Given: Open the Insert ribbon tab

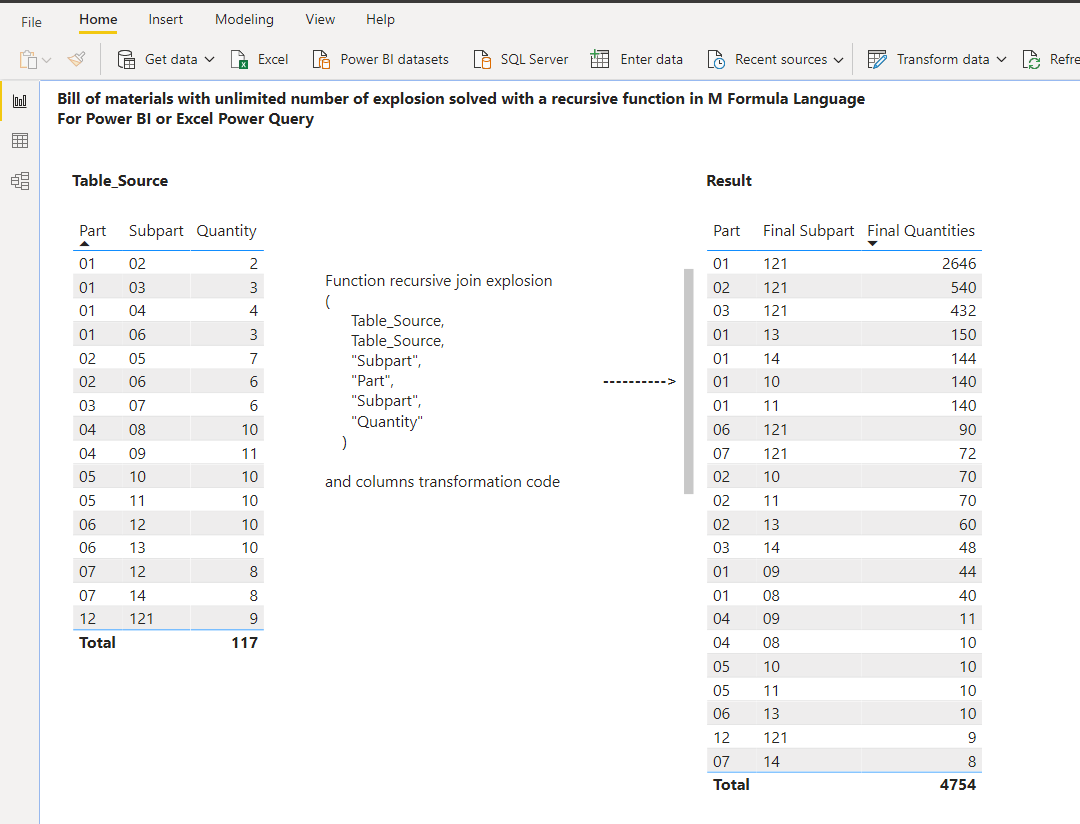Looking at the screenshot, I should pyautogui.click(x=166, y=20).
